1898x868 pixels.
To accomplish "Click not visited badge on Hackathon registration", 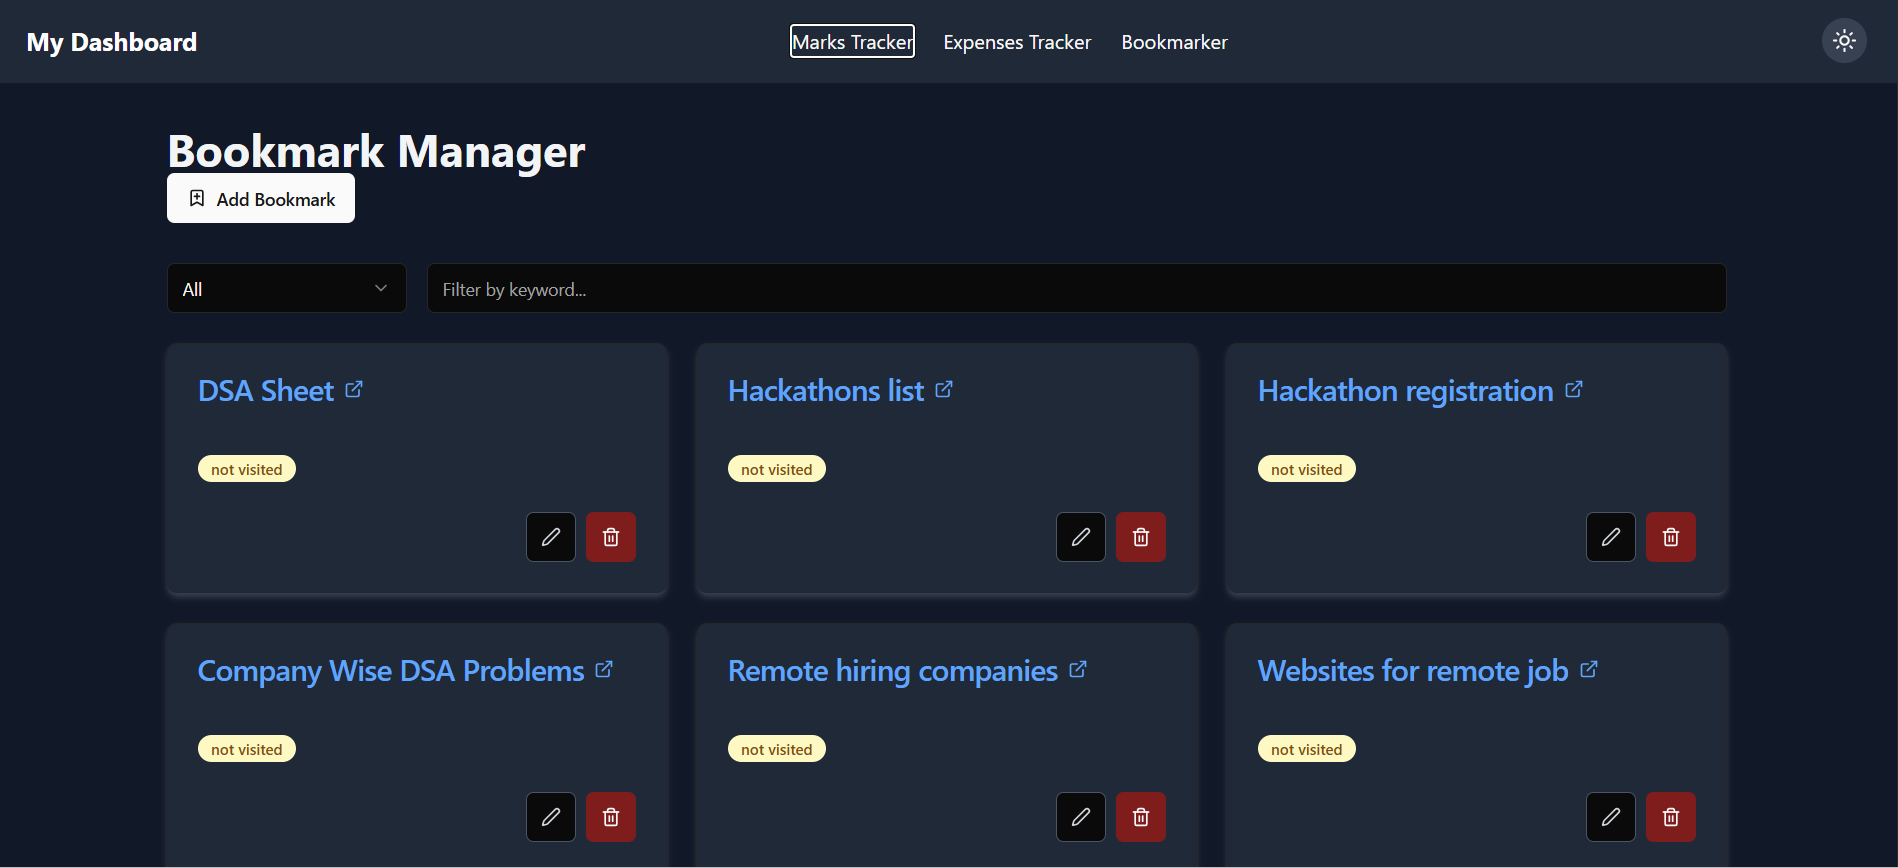I will [1307, 469].
